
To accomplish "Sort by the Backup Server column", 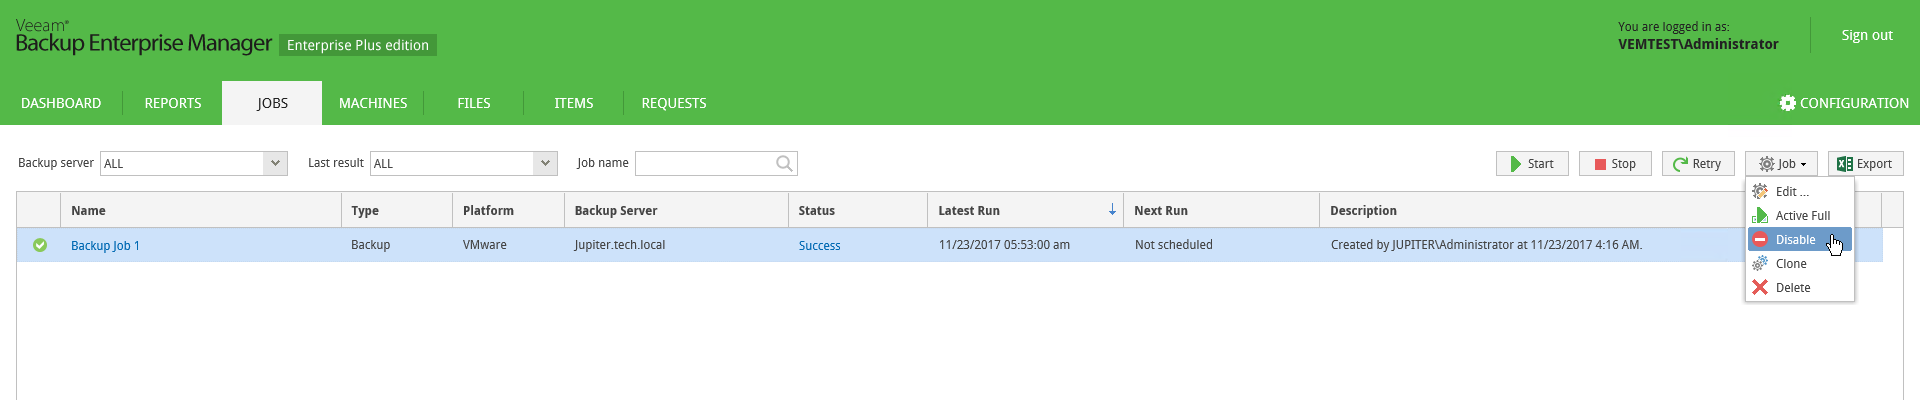I will [676, 210].
